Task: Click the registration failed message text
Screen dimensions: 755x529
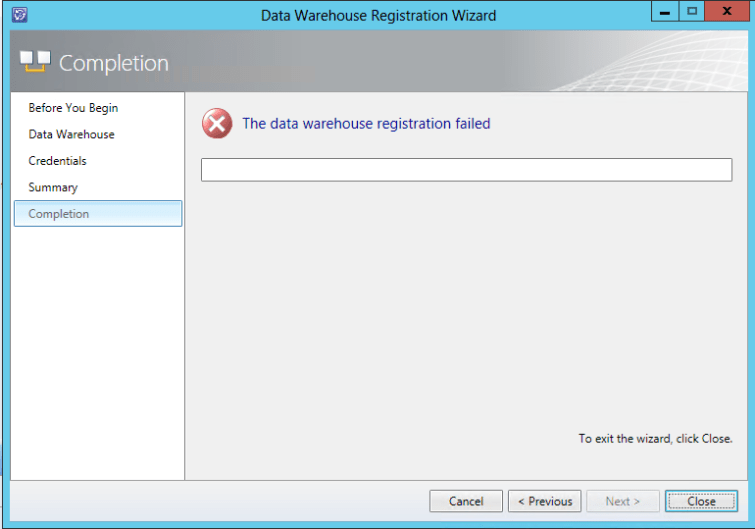Action: 366,124
